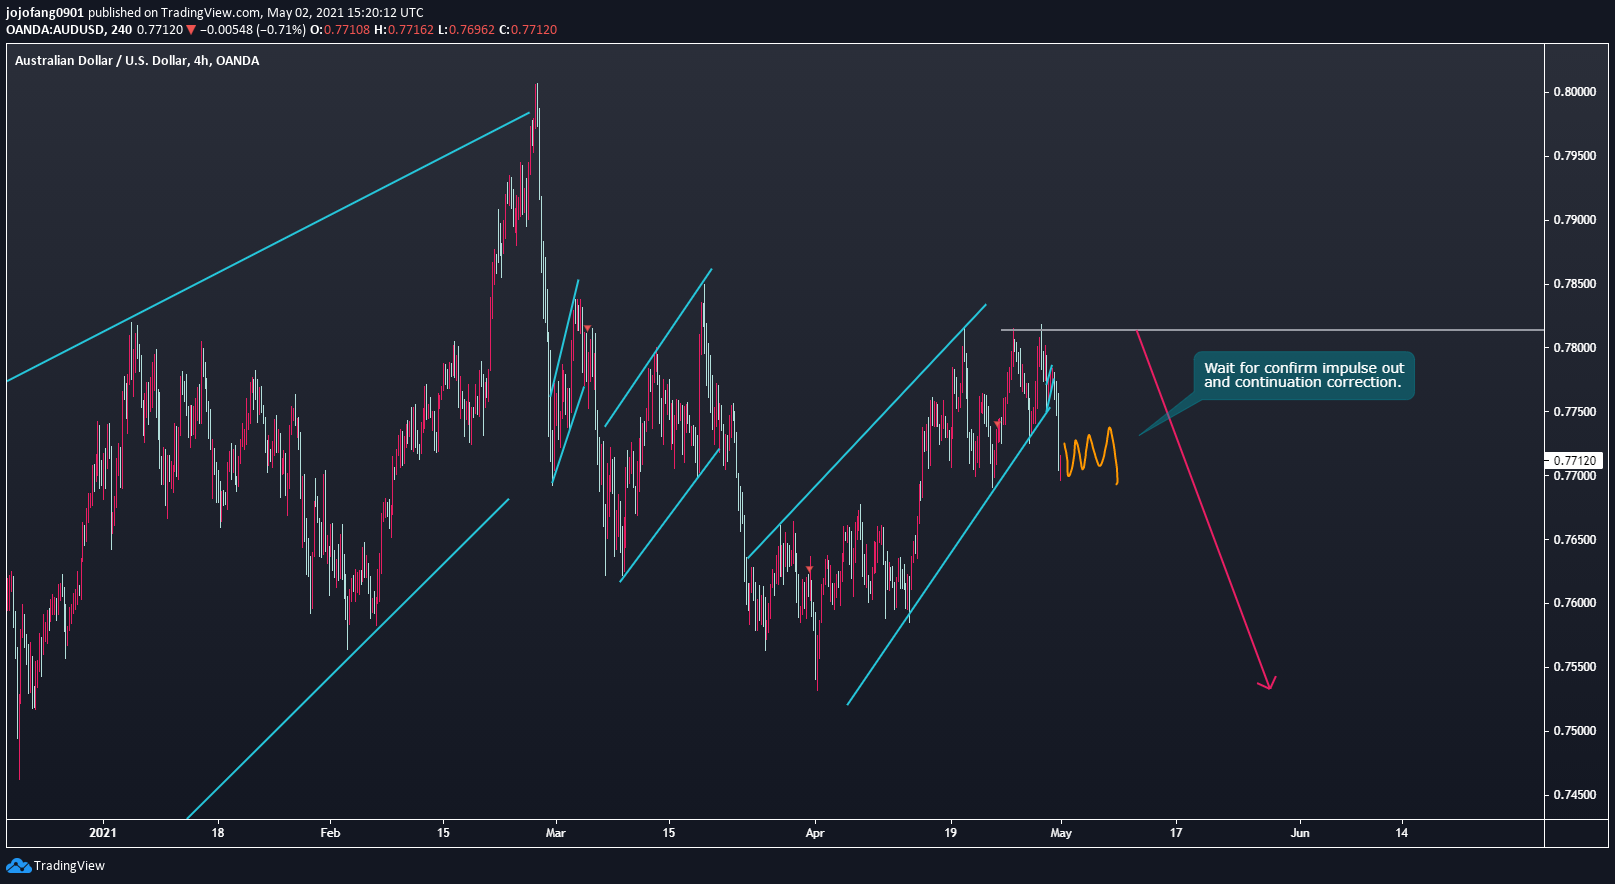Click the 18 date label on time axis
Viewport: 1615px width, 884px height.
point(218,833)
